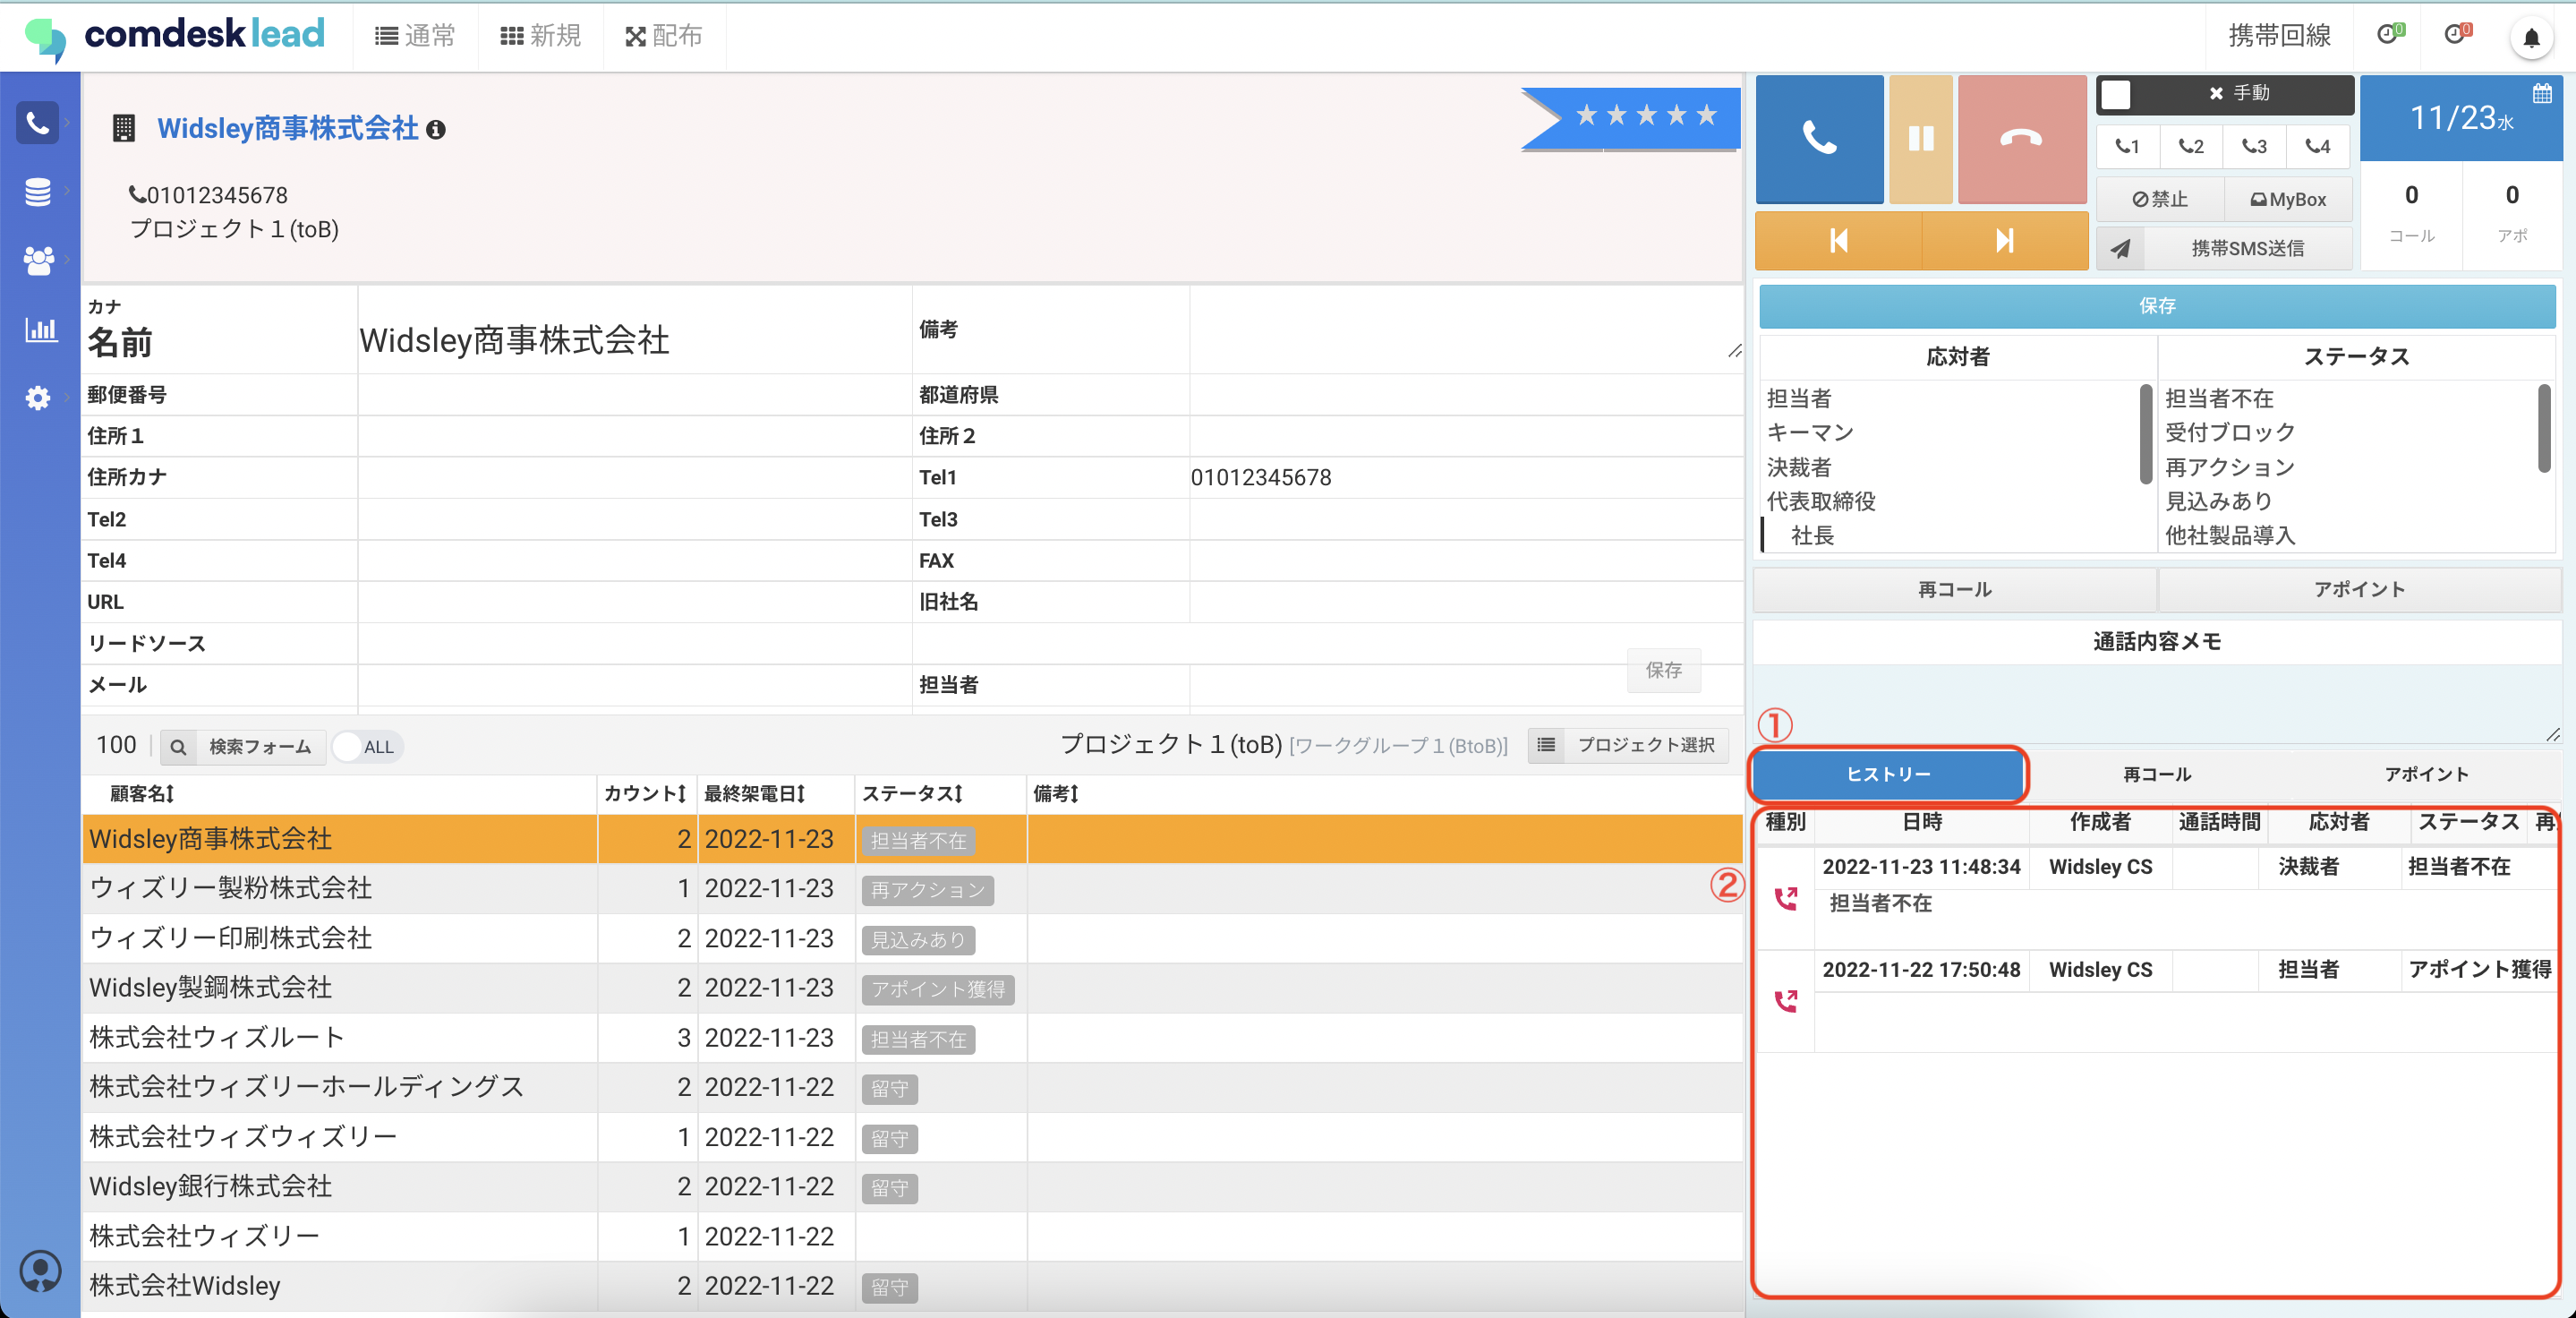Open the bar chart reports sidebar icon

tap(40, 329)
